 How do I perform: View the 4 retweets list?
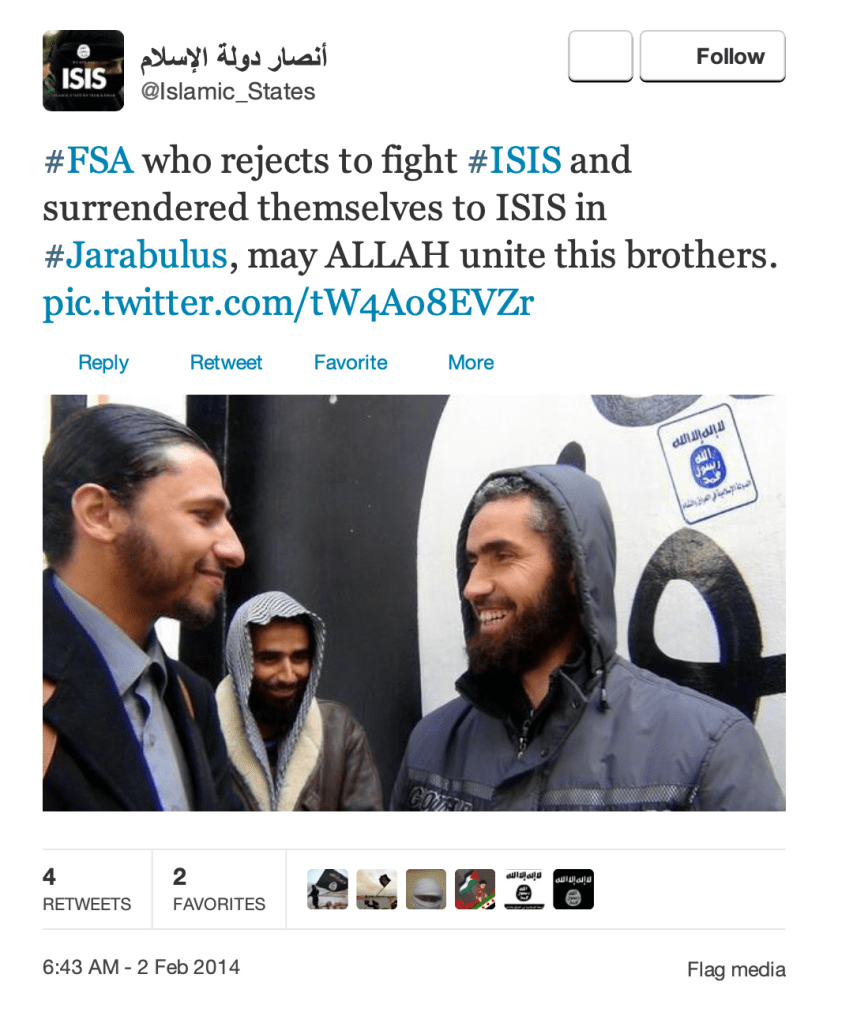87,889
